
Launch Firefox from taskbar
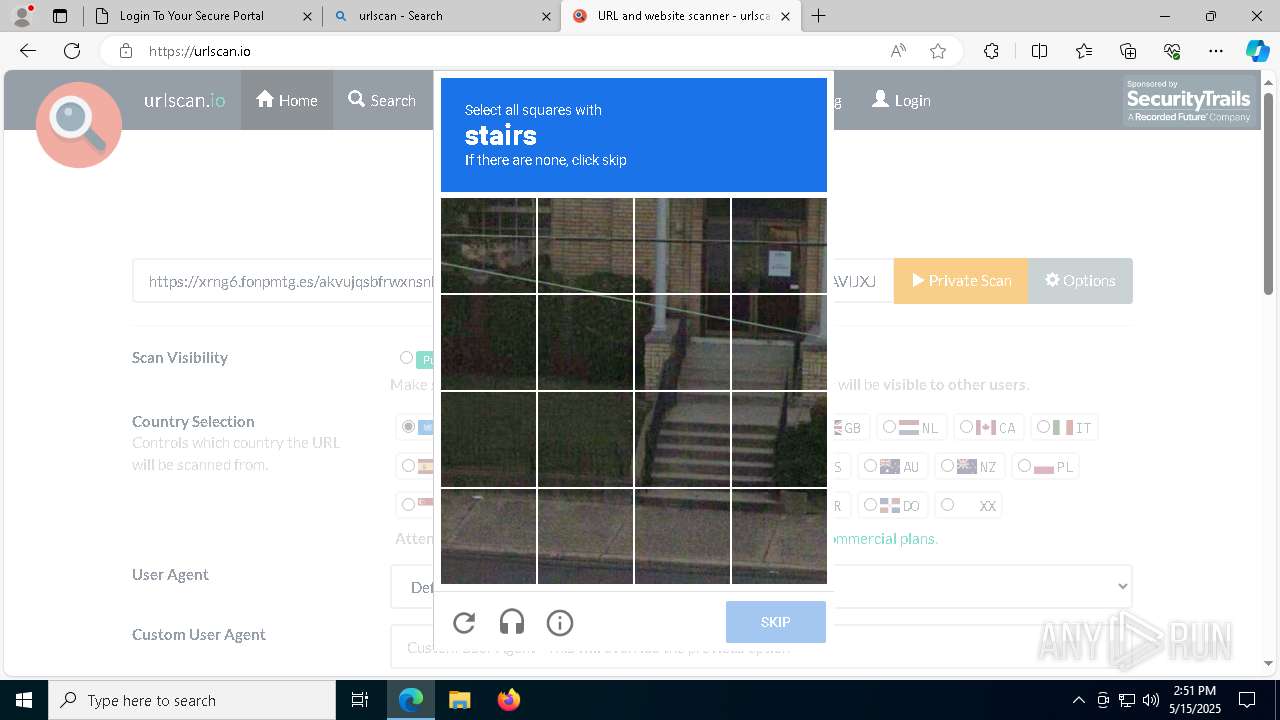[x=509, y=700]
